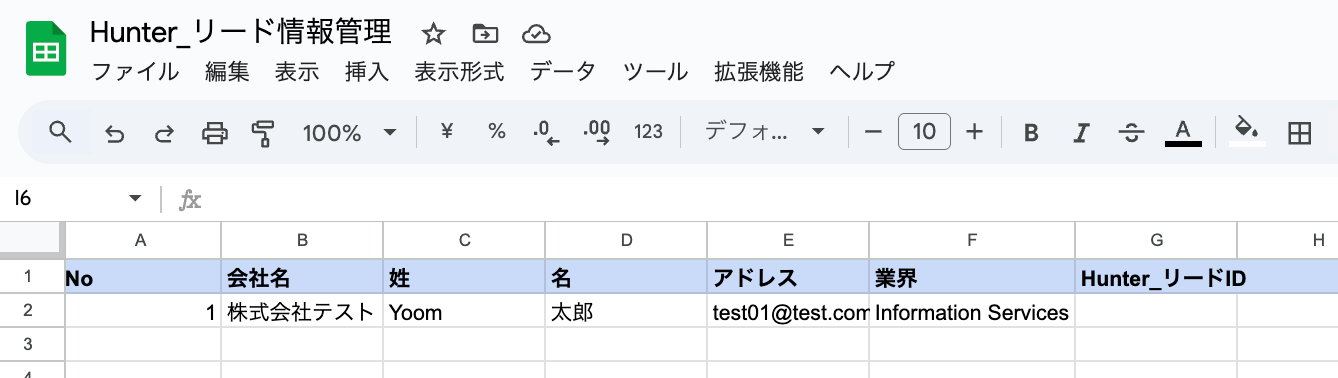The width and height of the screenshot is (1338, 378).
Task: Increase font size with plus button
Action: 975,132
